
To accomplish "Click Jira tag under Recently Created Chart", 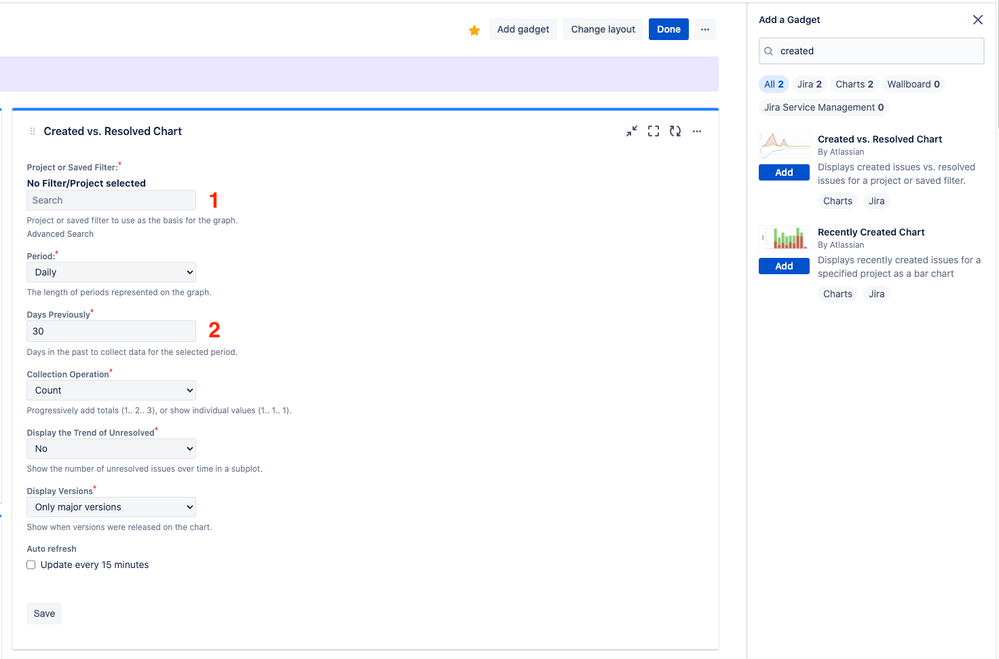I will coord(877,294).
